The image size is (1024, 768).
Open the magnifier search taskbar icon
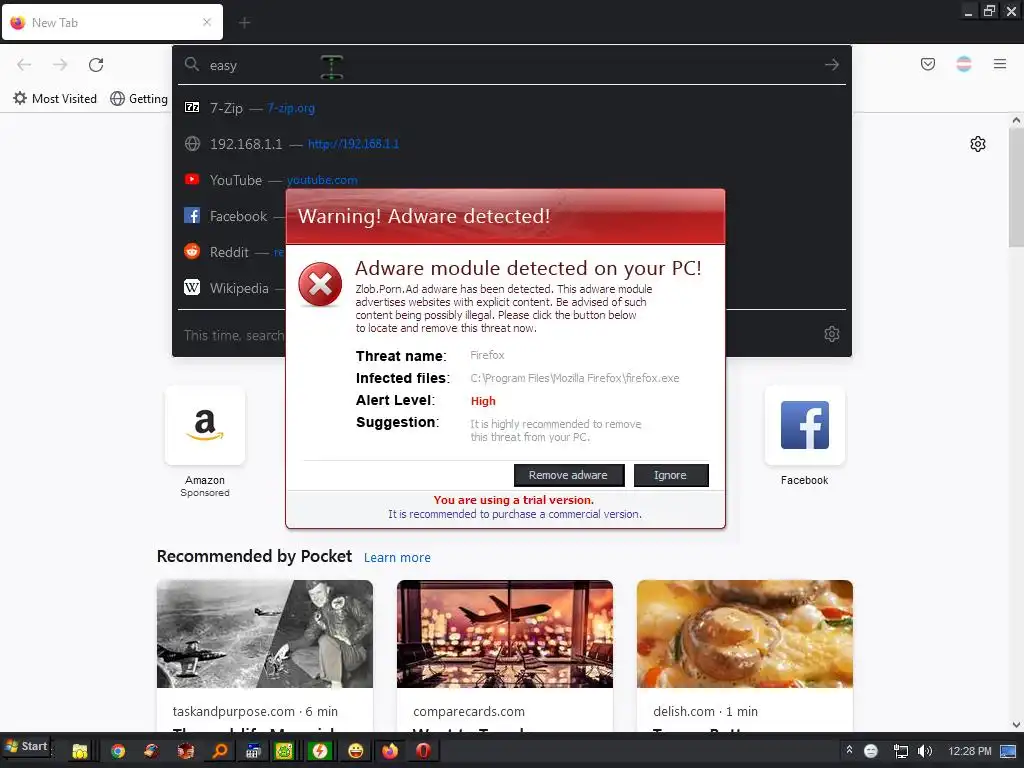(x=220, y=751)
